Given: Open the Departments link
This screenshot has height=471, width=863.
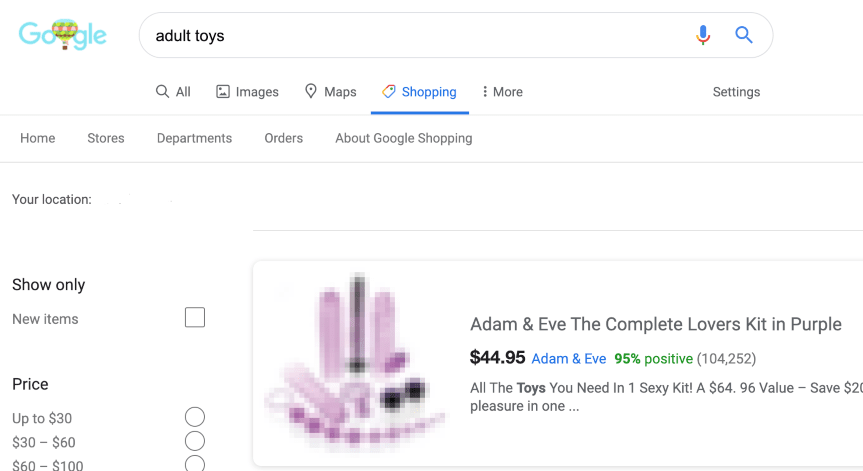Looking at the screenshot, I should (194, 138).
